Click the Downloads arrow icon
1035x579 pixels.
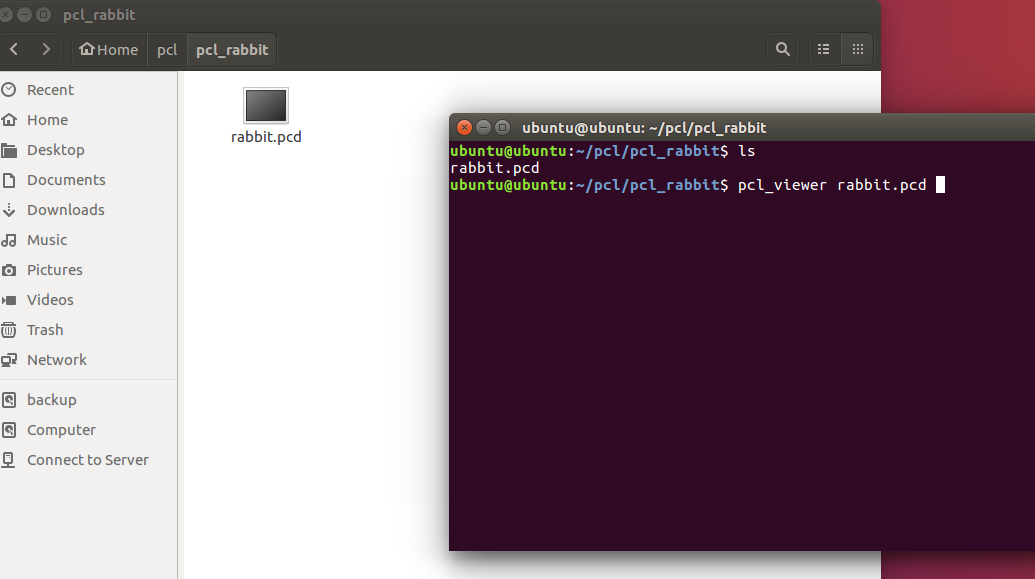9,210
